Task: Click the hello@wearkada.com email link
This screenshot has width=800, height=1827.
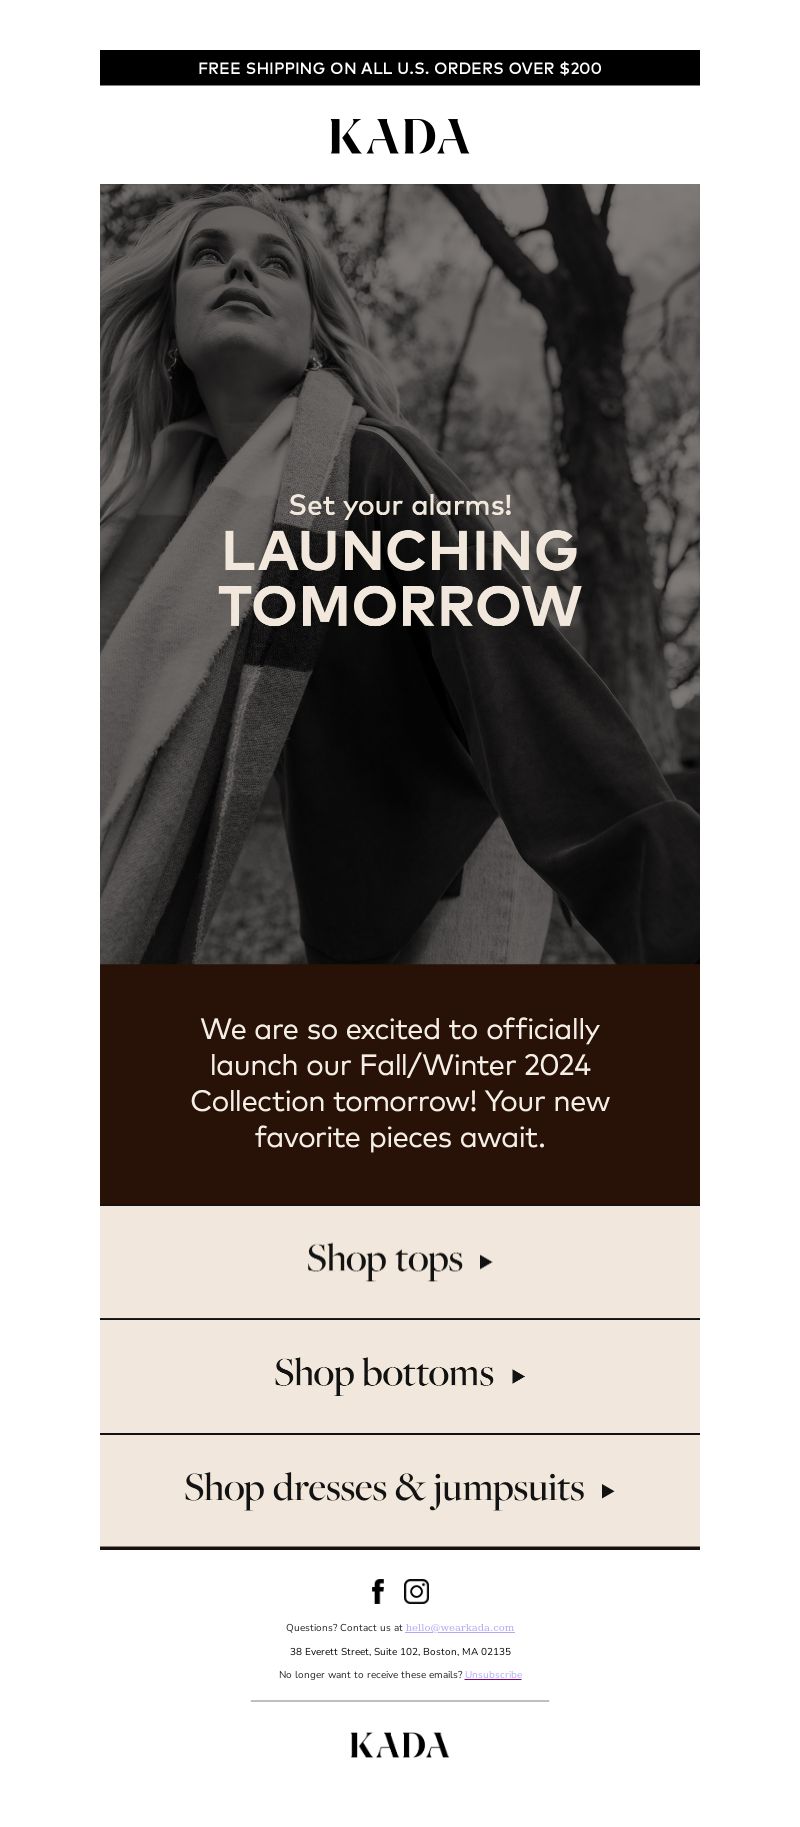Action: (x=460, y=1627)
